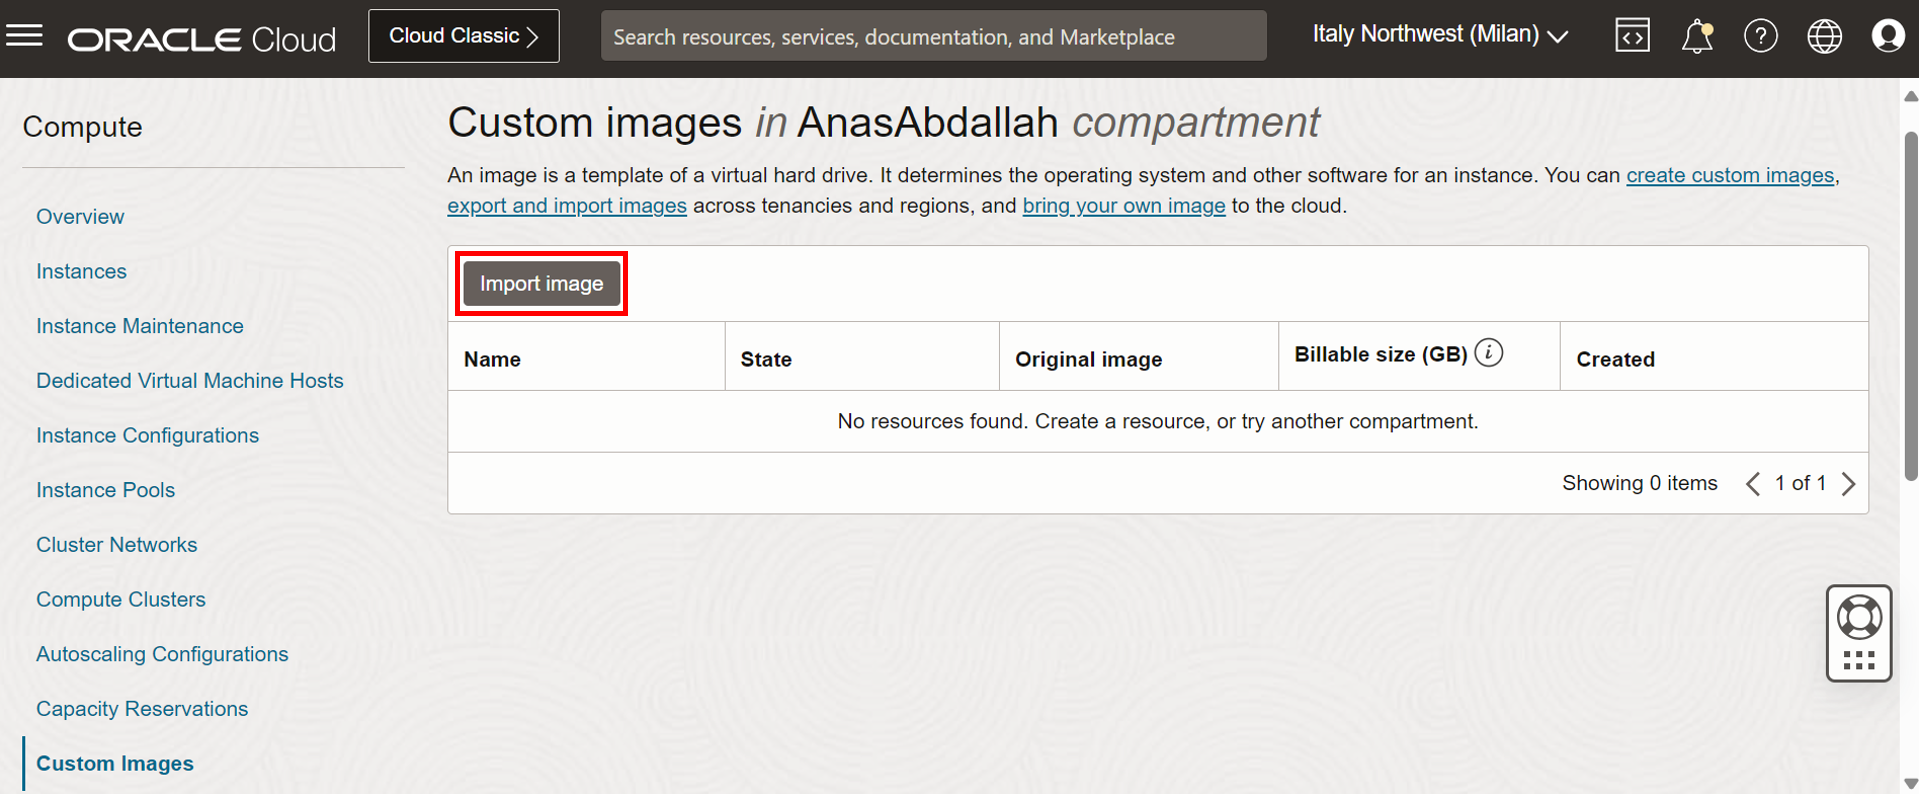Open the user profile avatar menu
This screenshot has width=1919, height=794.
[x=1888, y=37]
